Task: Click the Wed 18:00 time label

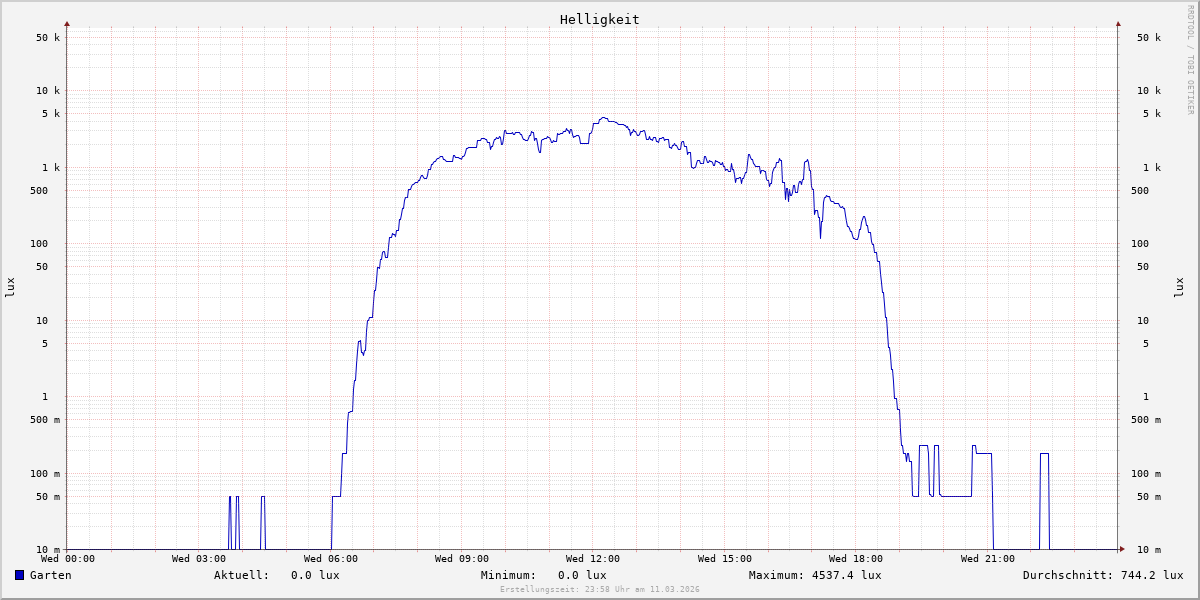Action: (856, 559)
